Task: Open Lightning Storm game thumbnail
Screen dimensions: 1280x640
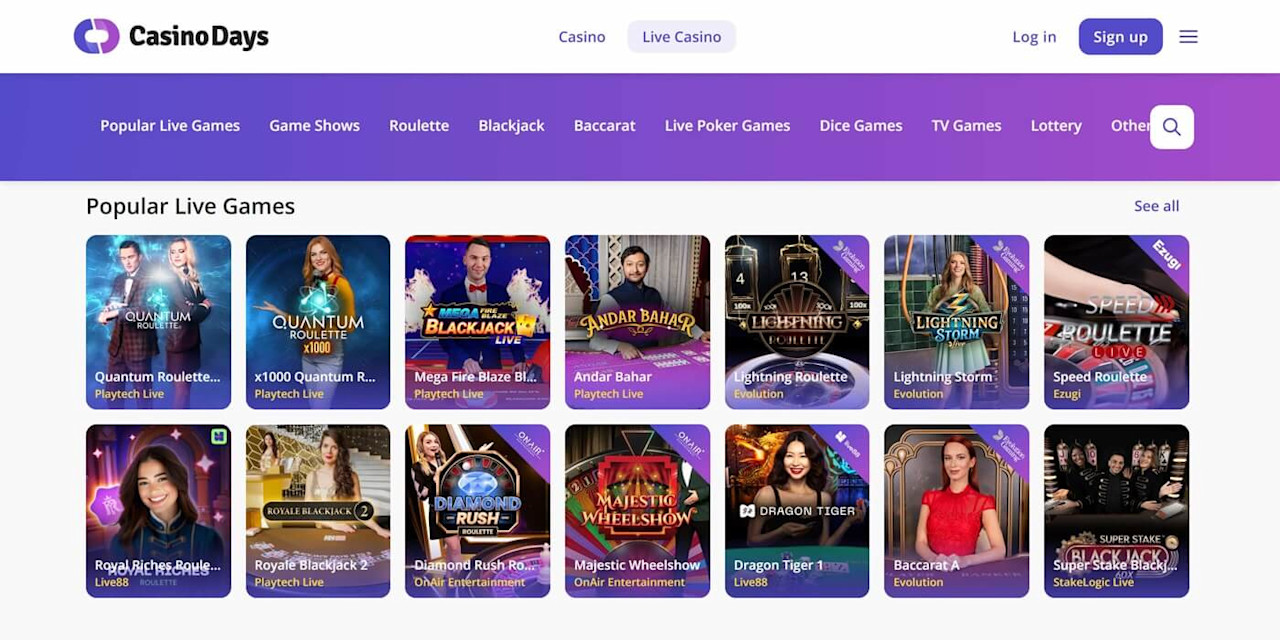Action: 956,322
